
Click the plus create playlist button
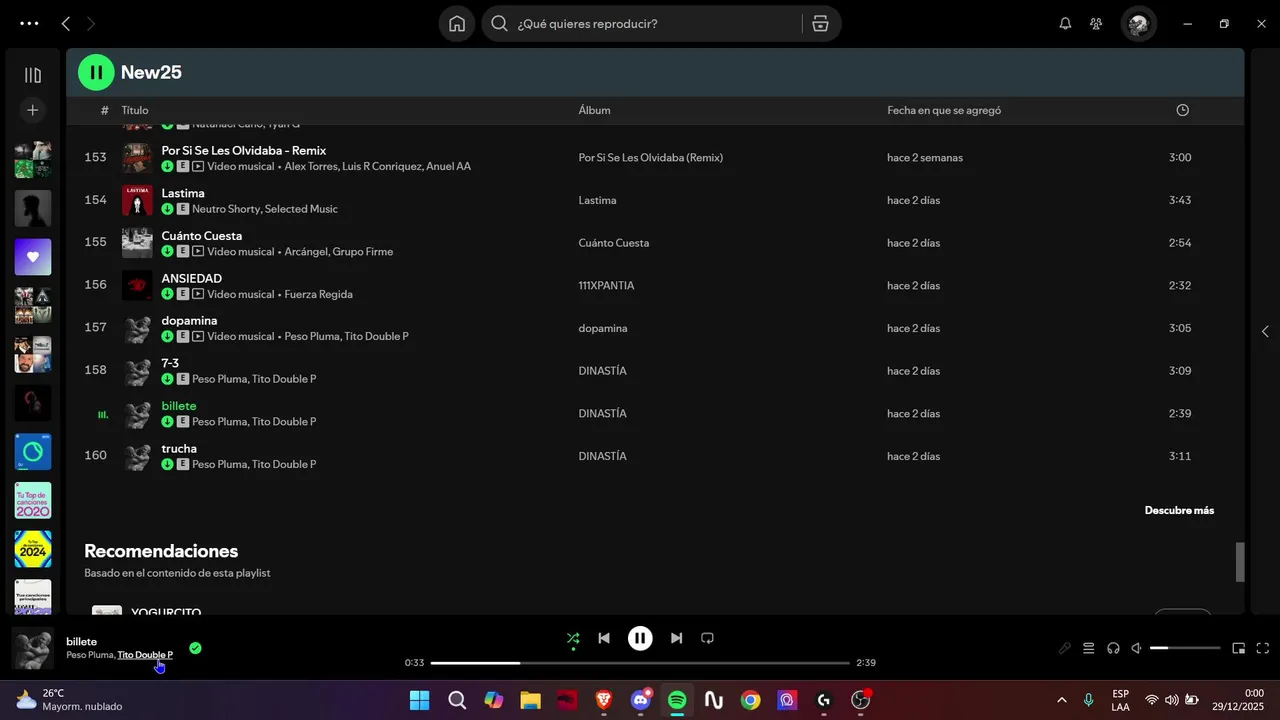click(x=33, y=110)
